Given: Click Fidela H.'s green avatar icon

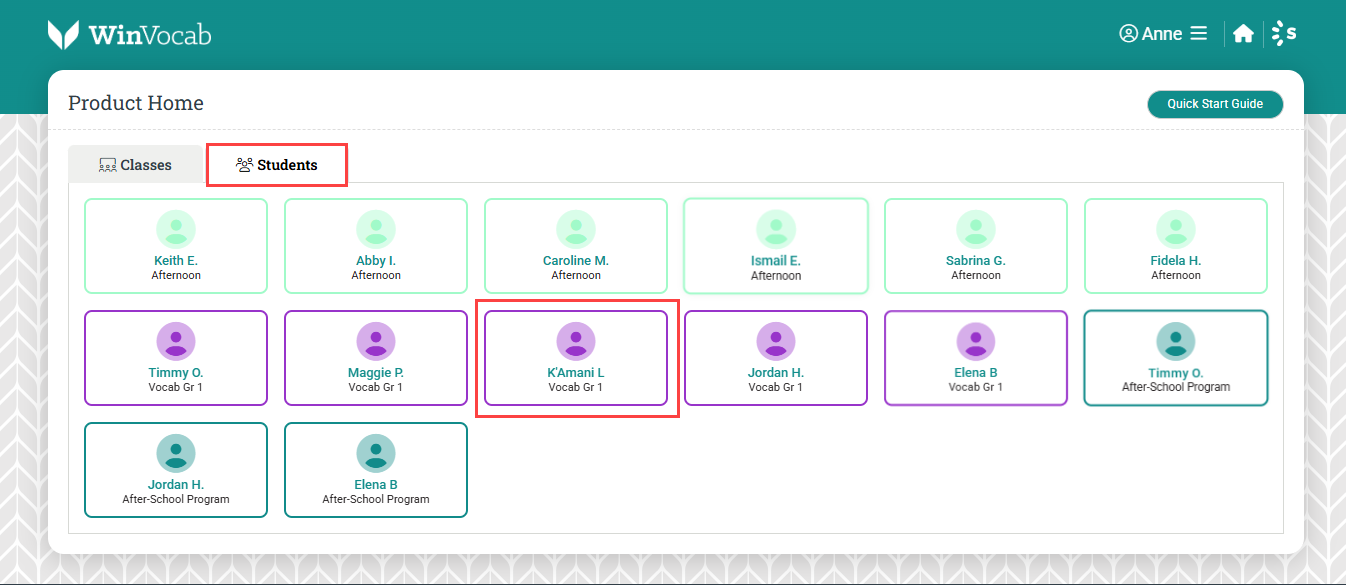Looking at the screenshot, I should (1176, 229).
